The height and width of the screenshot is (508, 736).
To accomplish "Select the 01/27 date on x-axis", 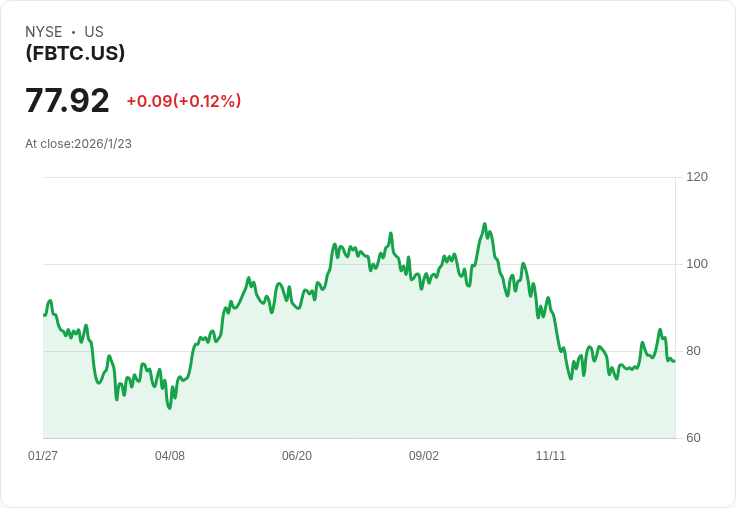I will tap(43, 456).
